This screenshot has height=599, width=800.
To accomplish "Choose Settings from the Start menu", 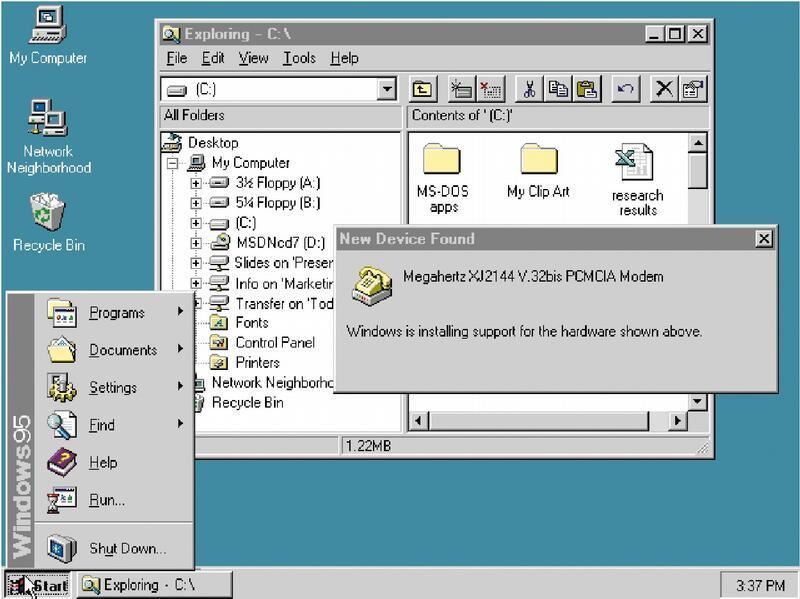I will point(113,388).
